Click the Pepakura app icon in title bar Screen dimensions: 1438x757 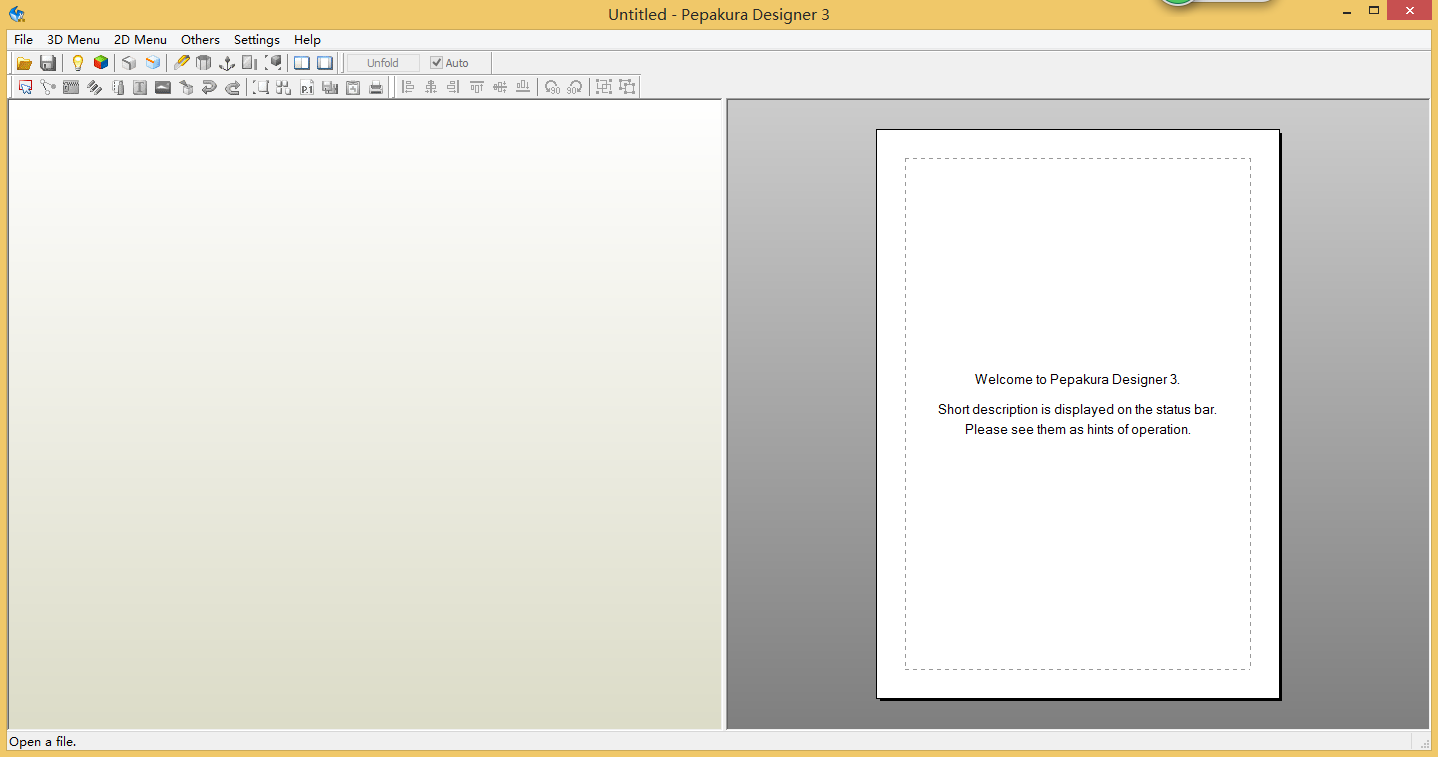pyautogui.click(x=17, y=14)
